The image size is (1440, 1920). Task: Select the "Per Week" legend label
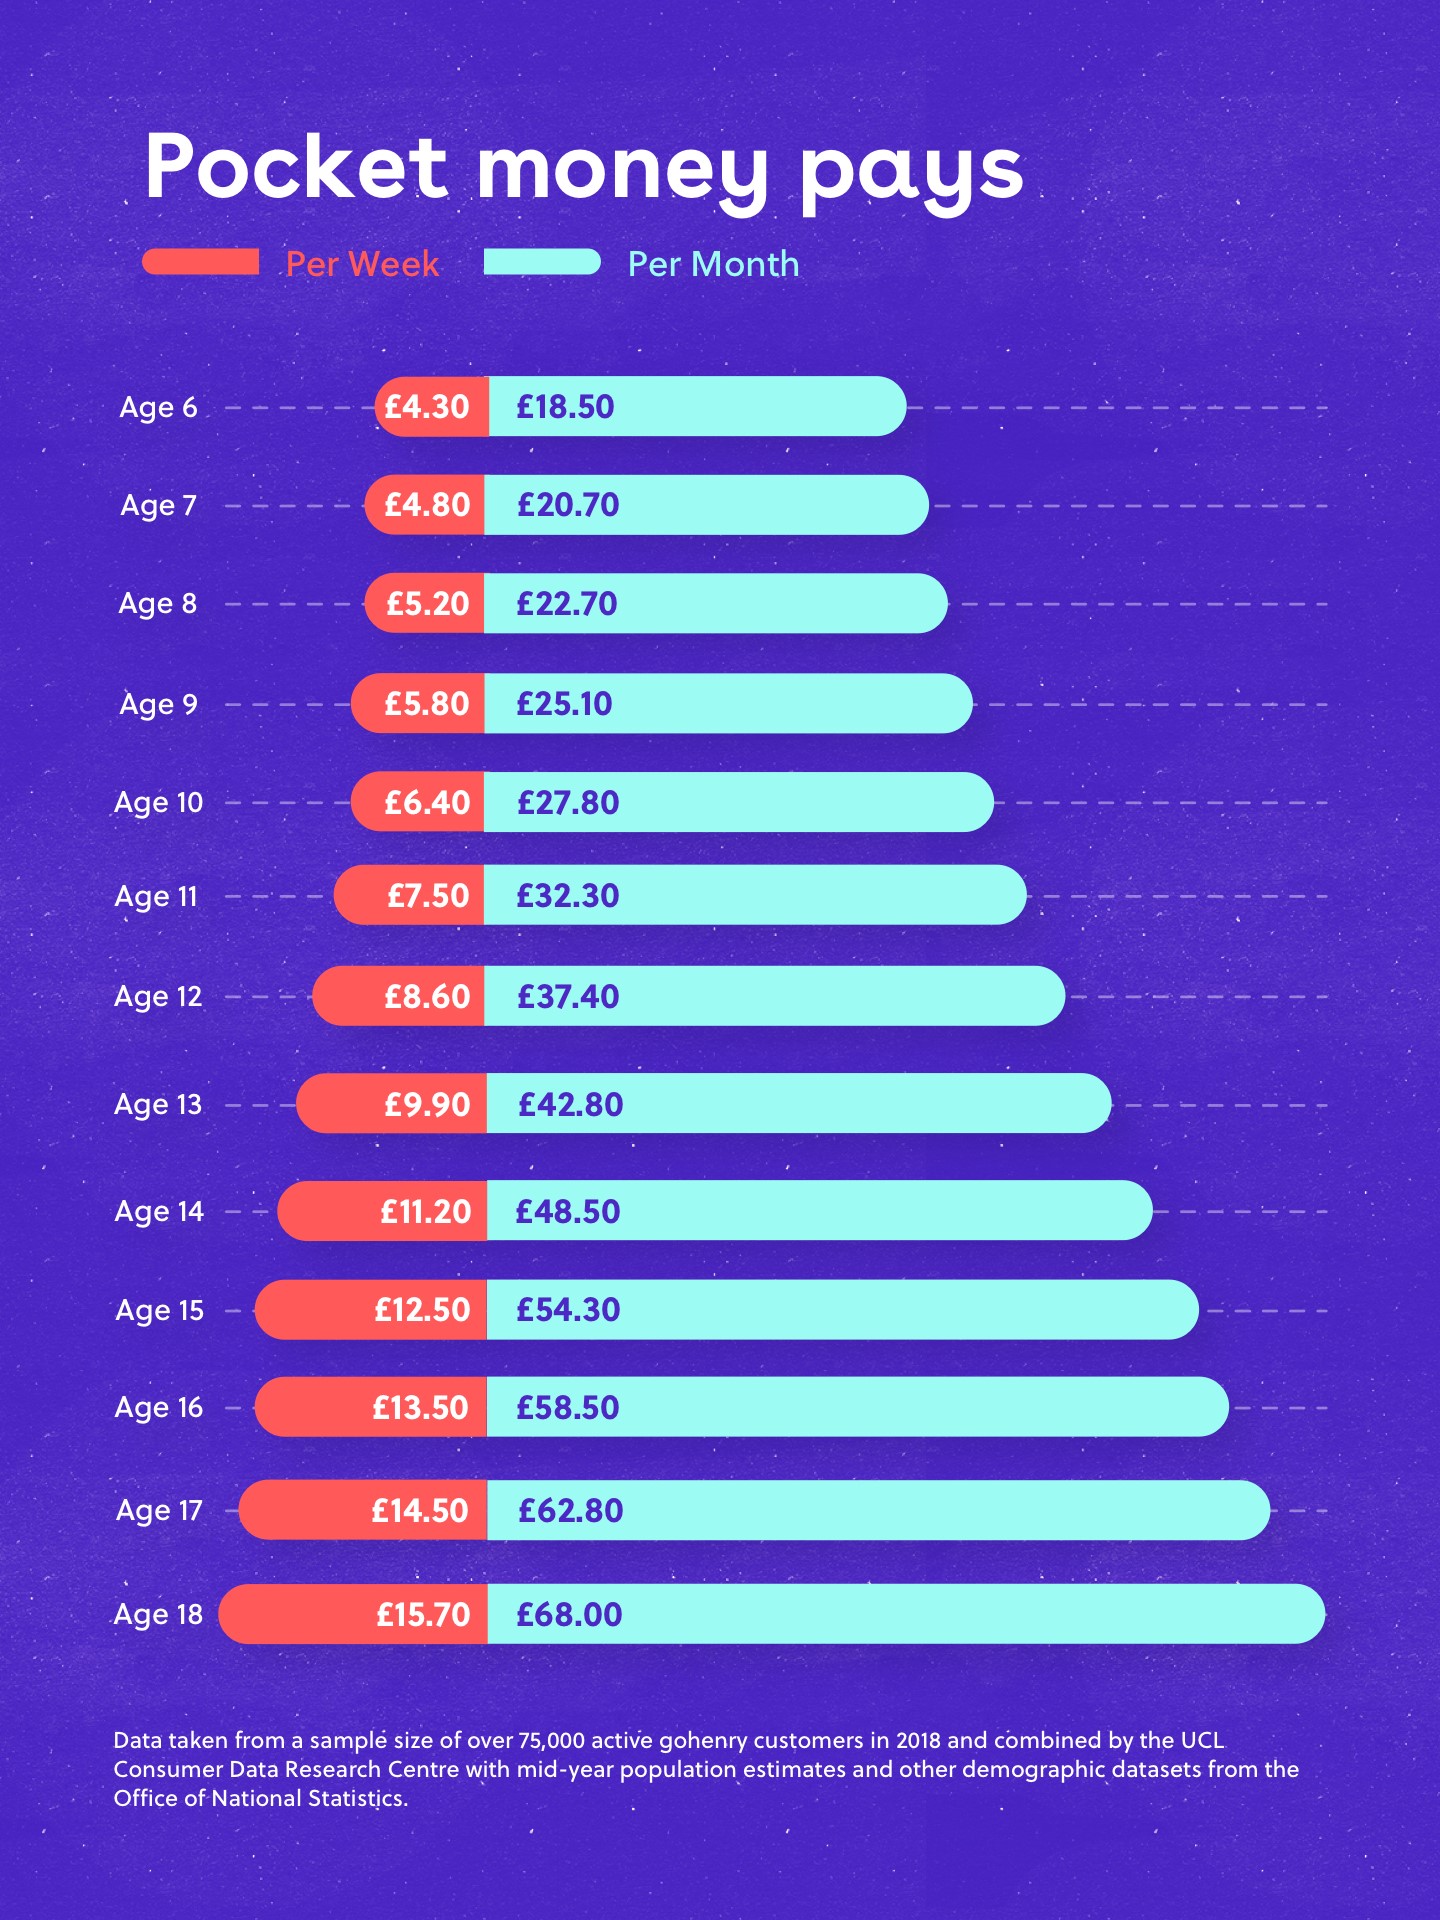[x=362, y=264]
